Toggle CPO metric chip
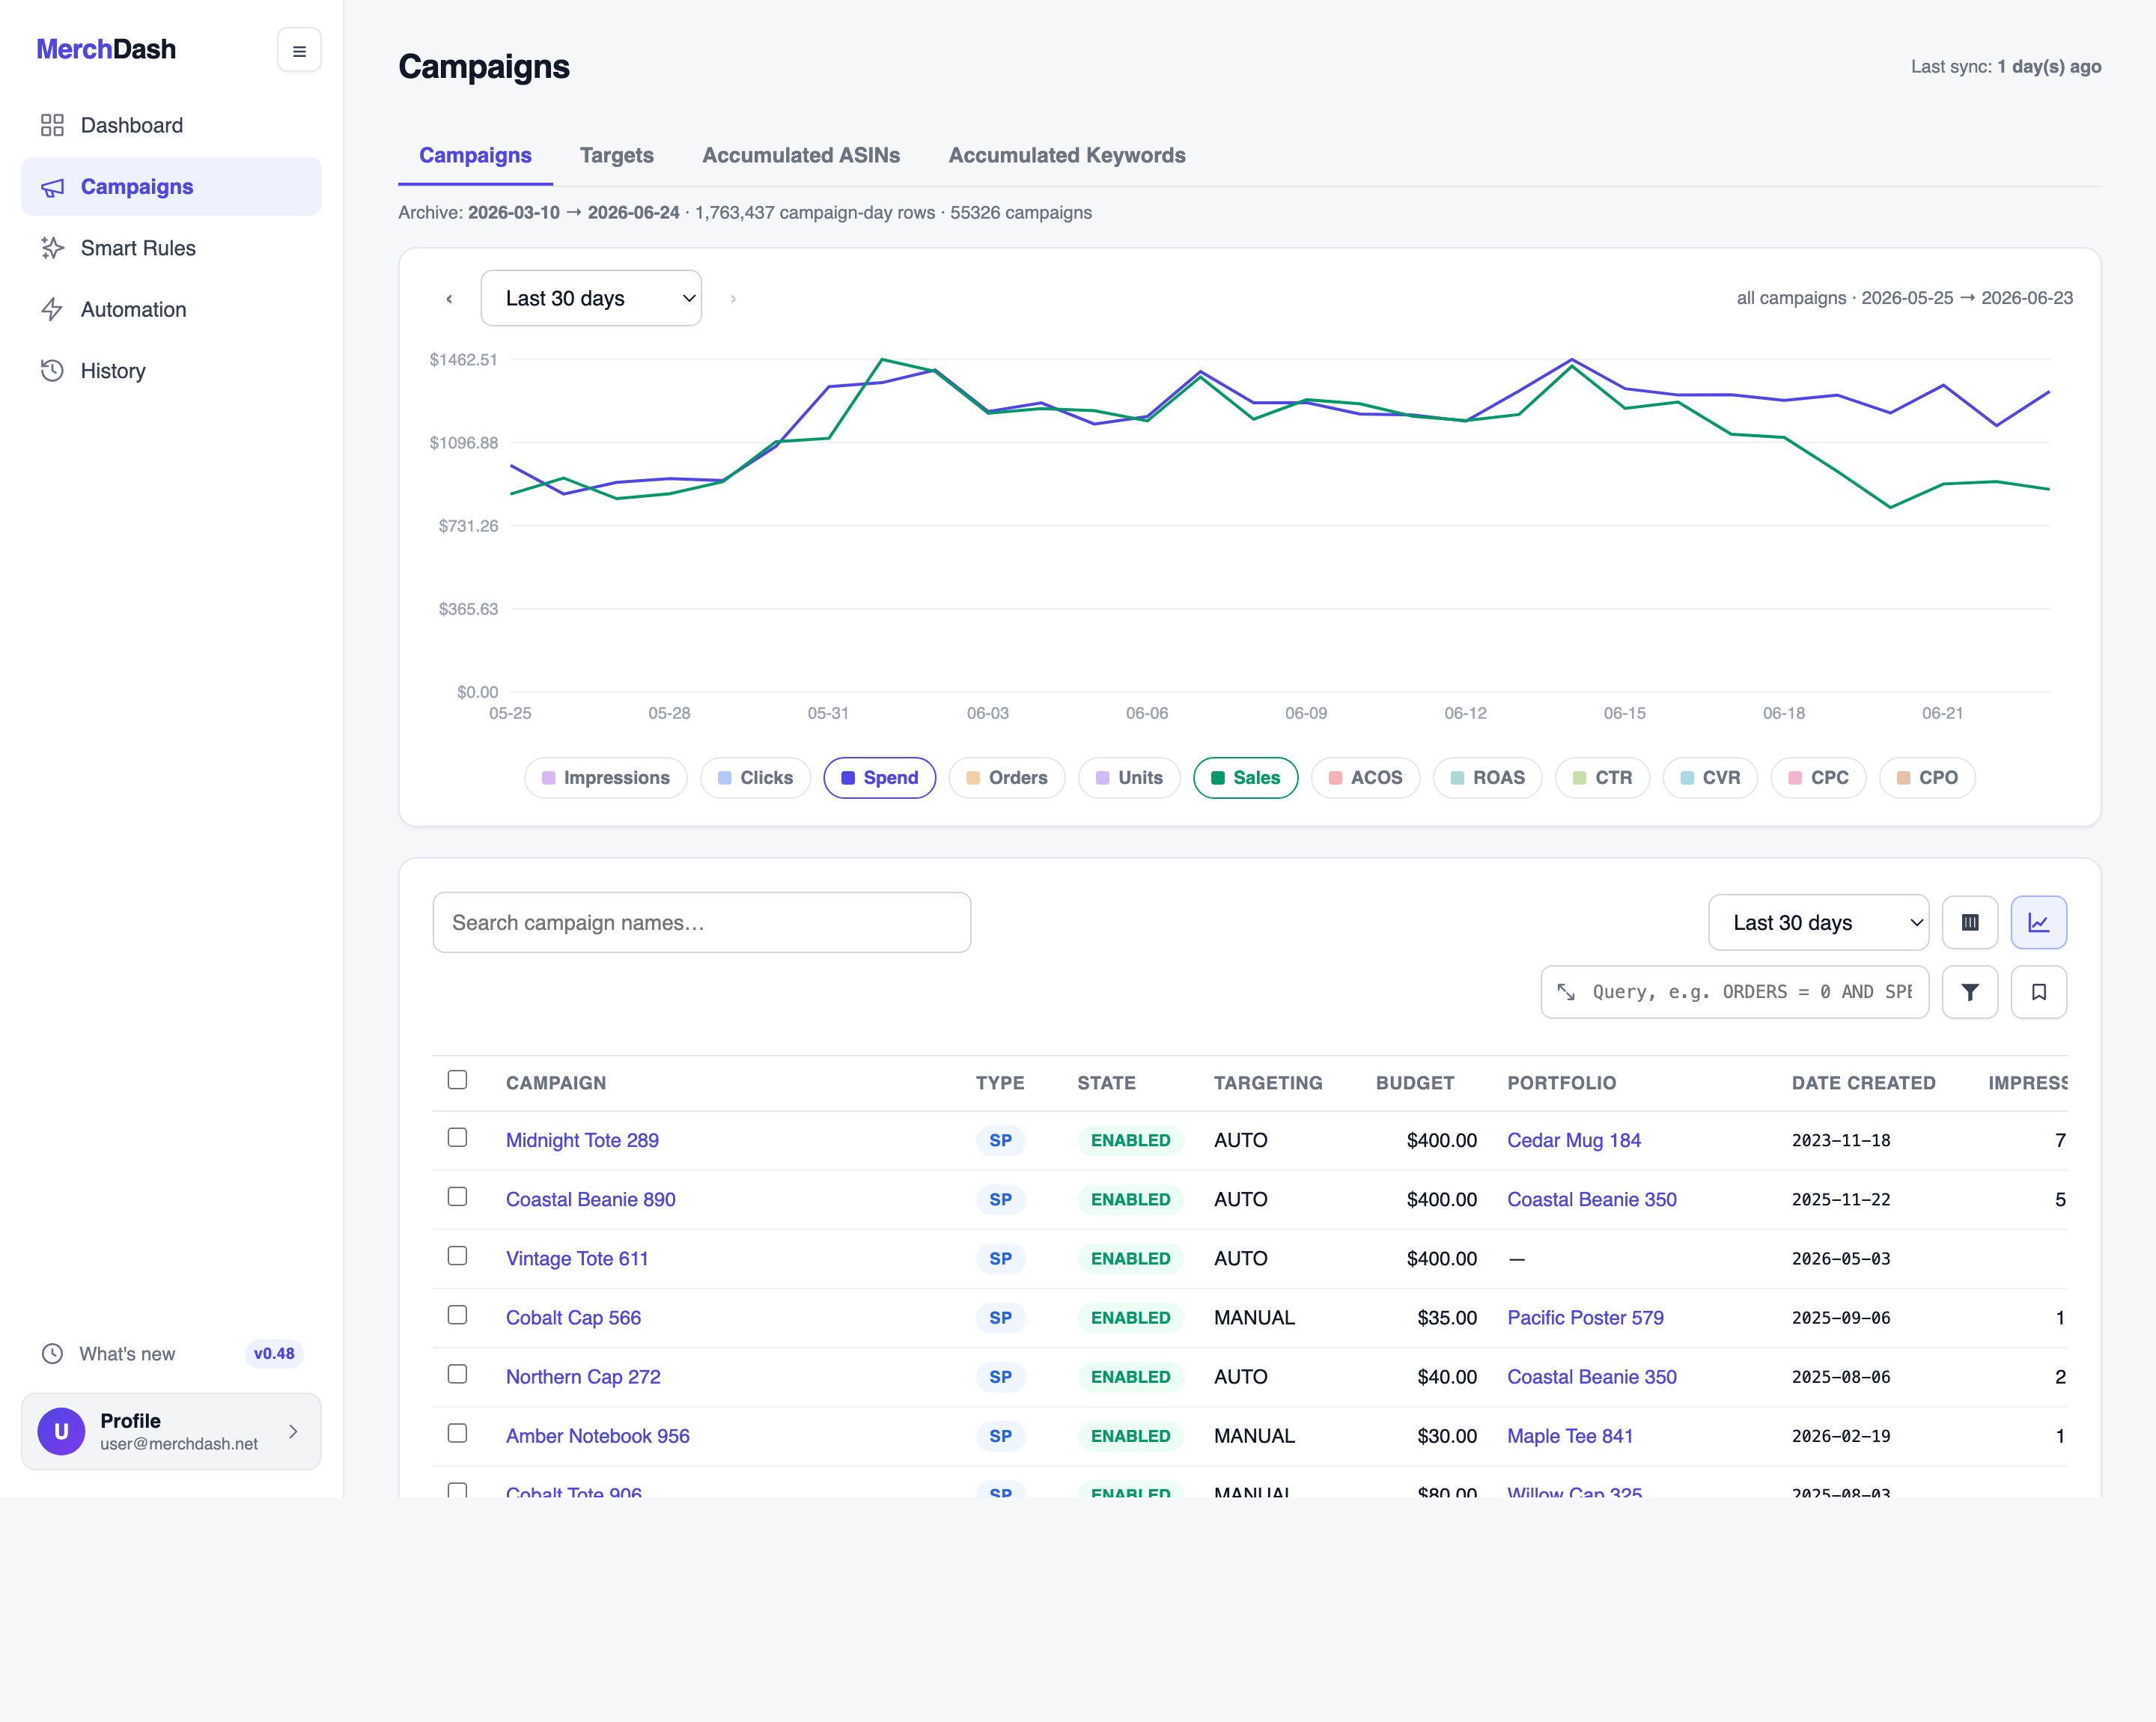The image size is (2156, 1722). click(x=1927, y=778)
